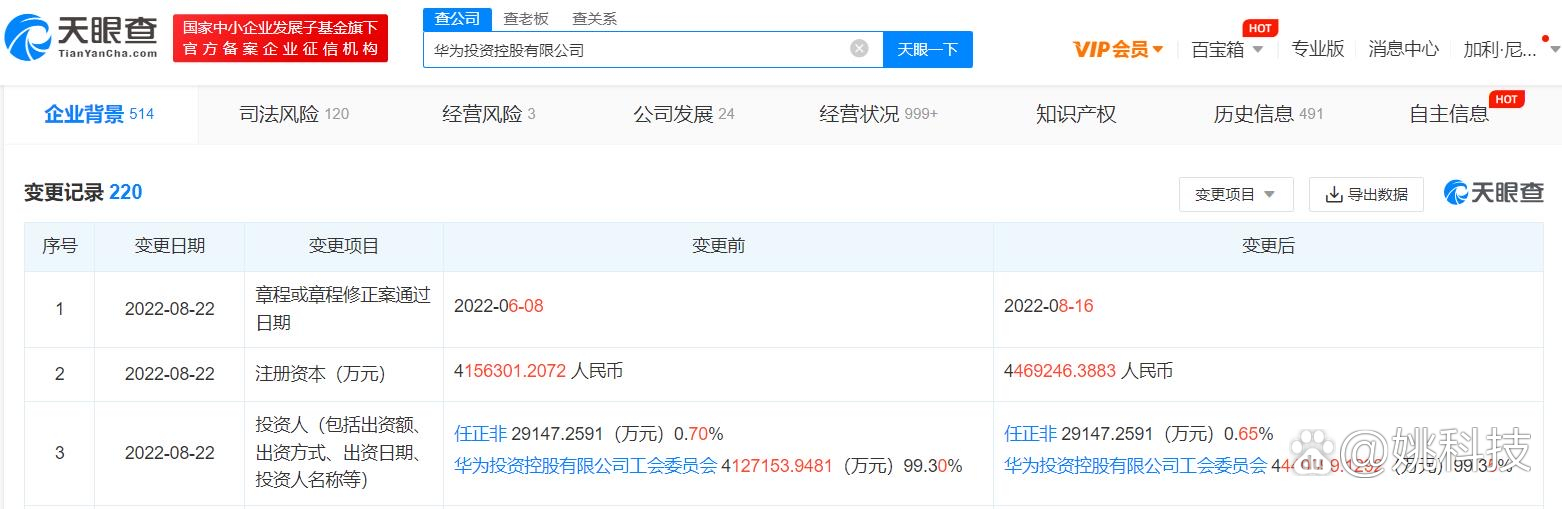Image resolution: width=1562 pixels, height=509 pixels.
Task: Open 华为投资控股有限公司工会委员会 link in 变更后 column
Action: pos(1135,465)
